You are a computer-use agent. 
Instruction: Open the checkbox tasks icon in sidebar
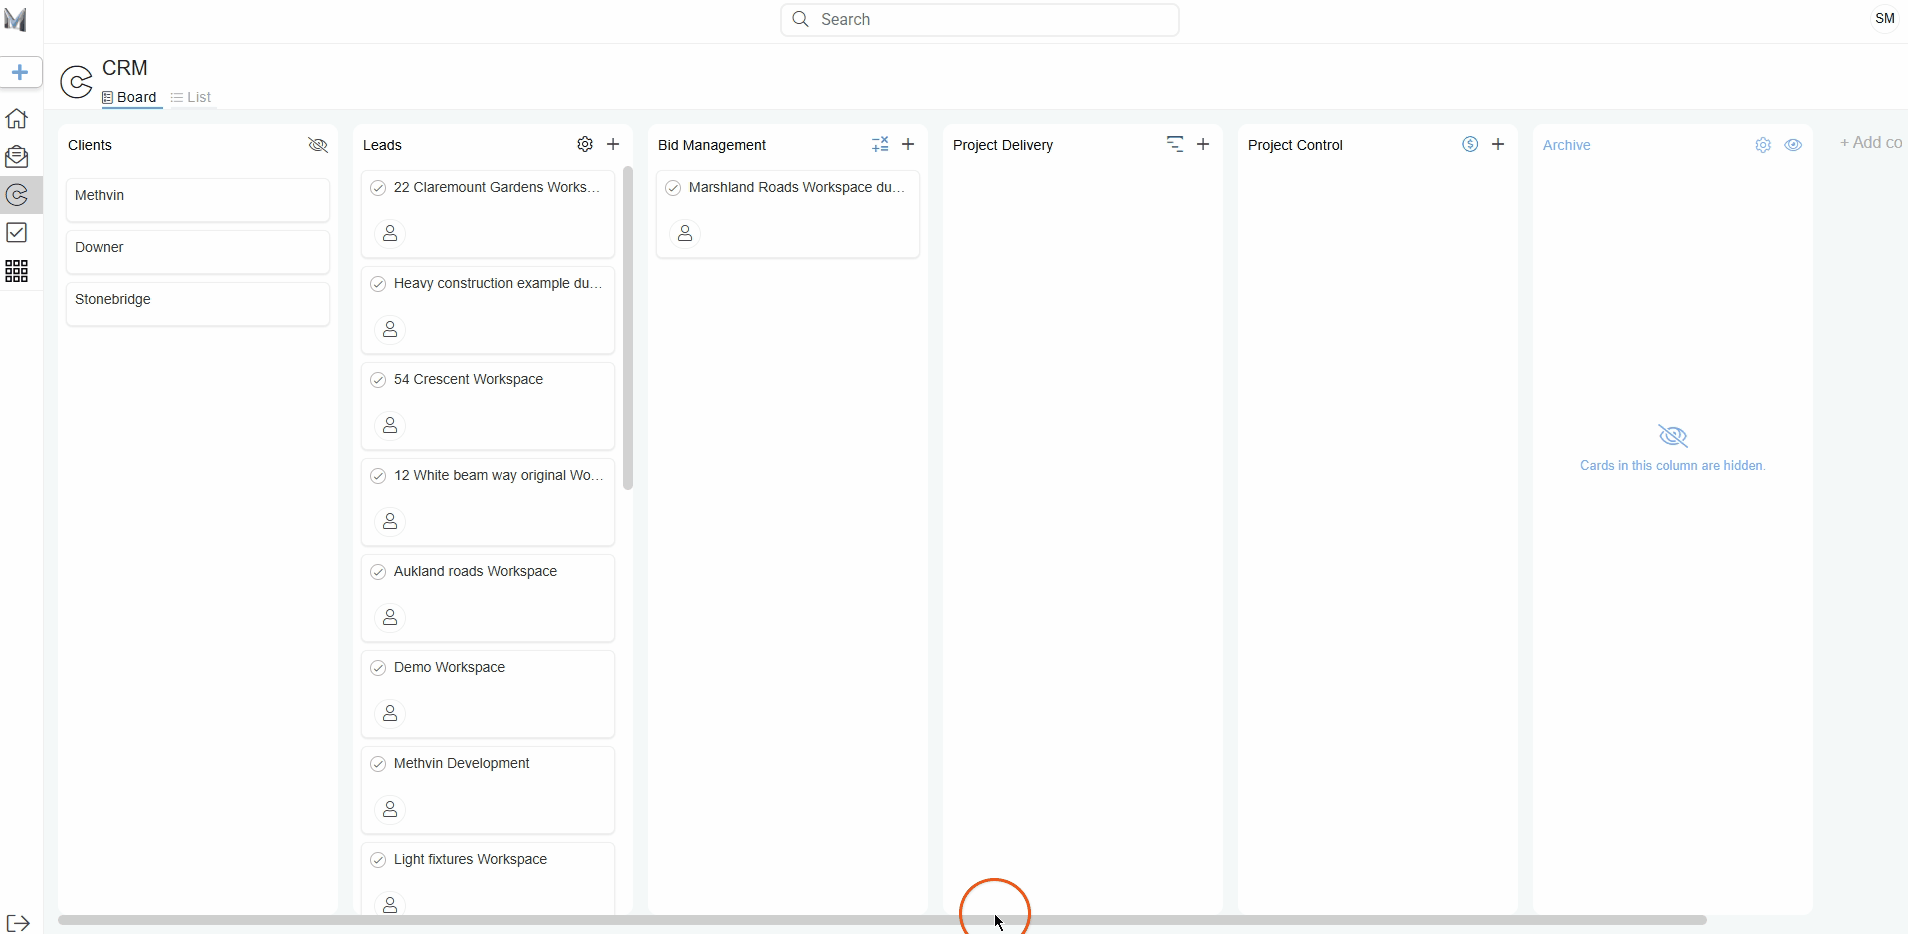pyautogui.click(x=17, y=233)
